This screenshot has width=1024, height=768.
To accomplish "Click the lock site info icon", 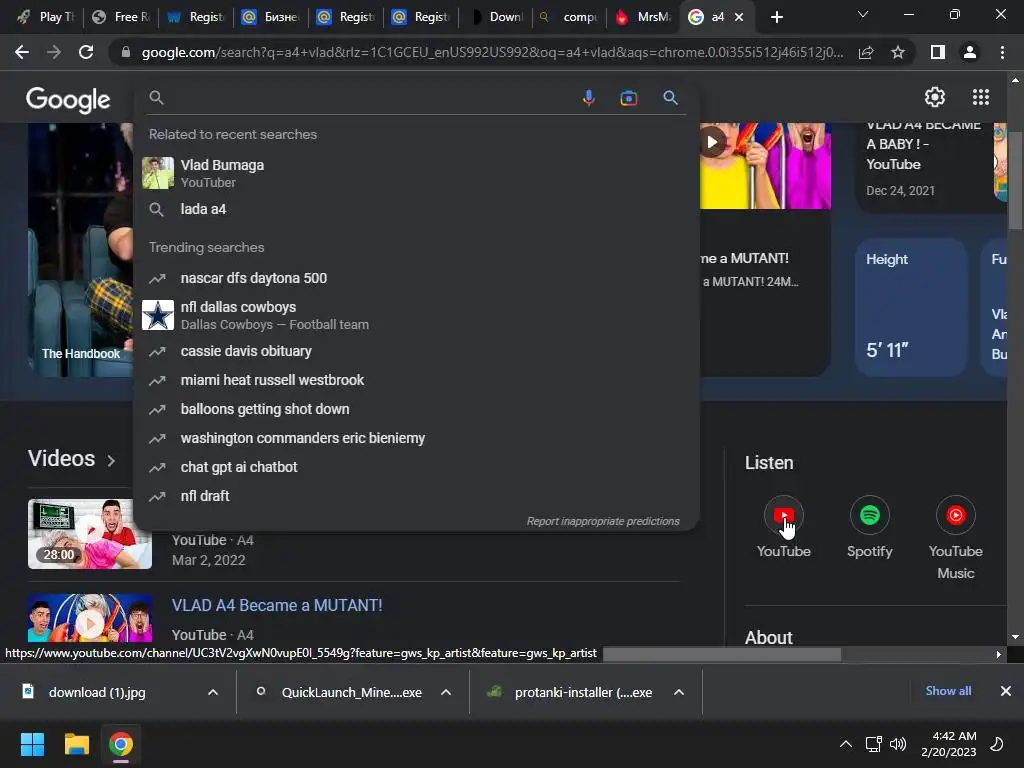I will click(x=126, y=52).
